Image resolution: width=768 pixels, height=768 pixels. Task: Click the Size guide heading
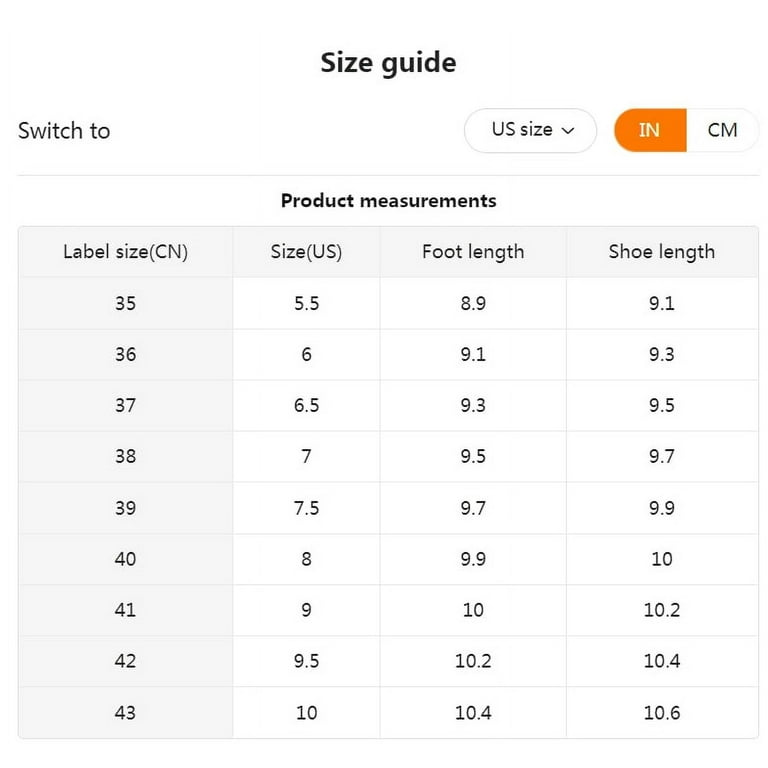pos(388,63)
